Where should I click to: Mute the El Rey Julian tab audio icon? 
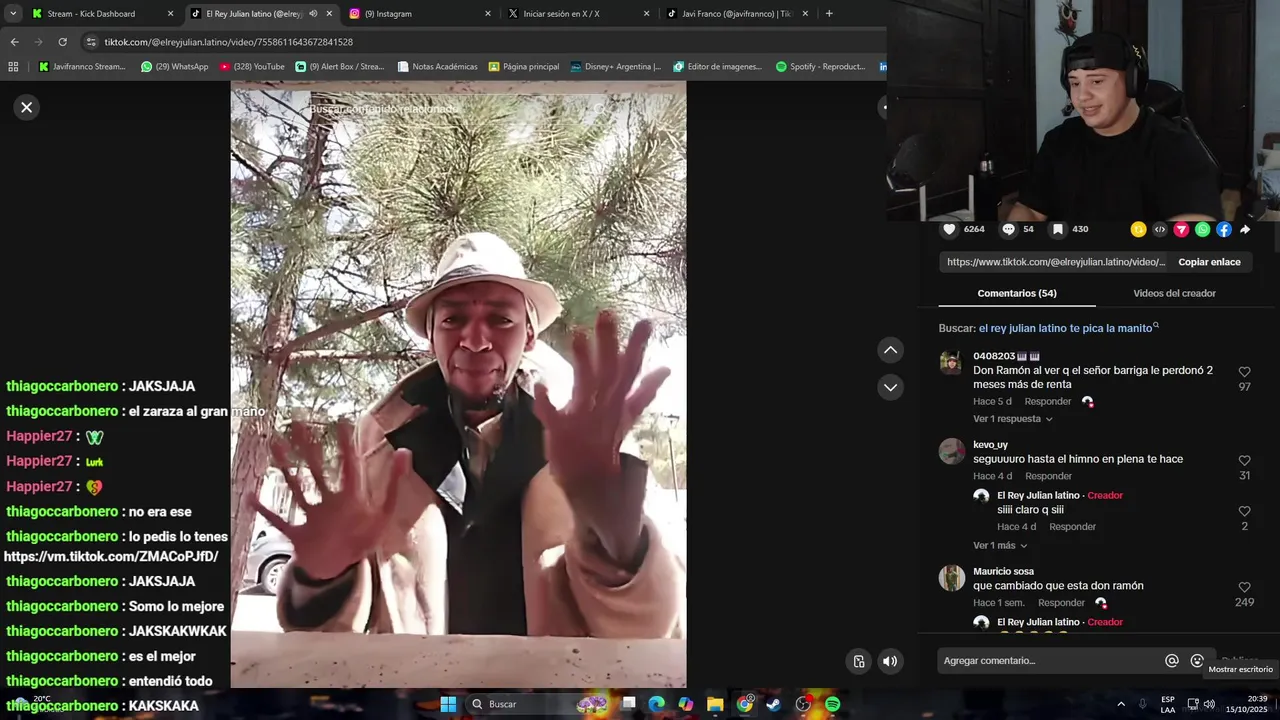point(313,14)
